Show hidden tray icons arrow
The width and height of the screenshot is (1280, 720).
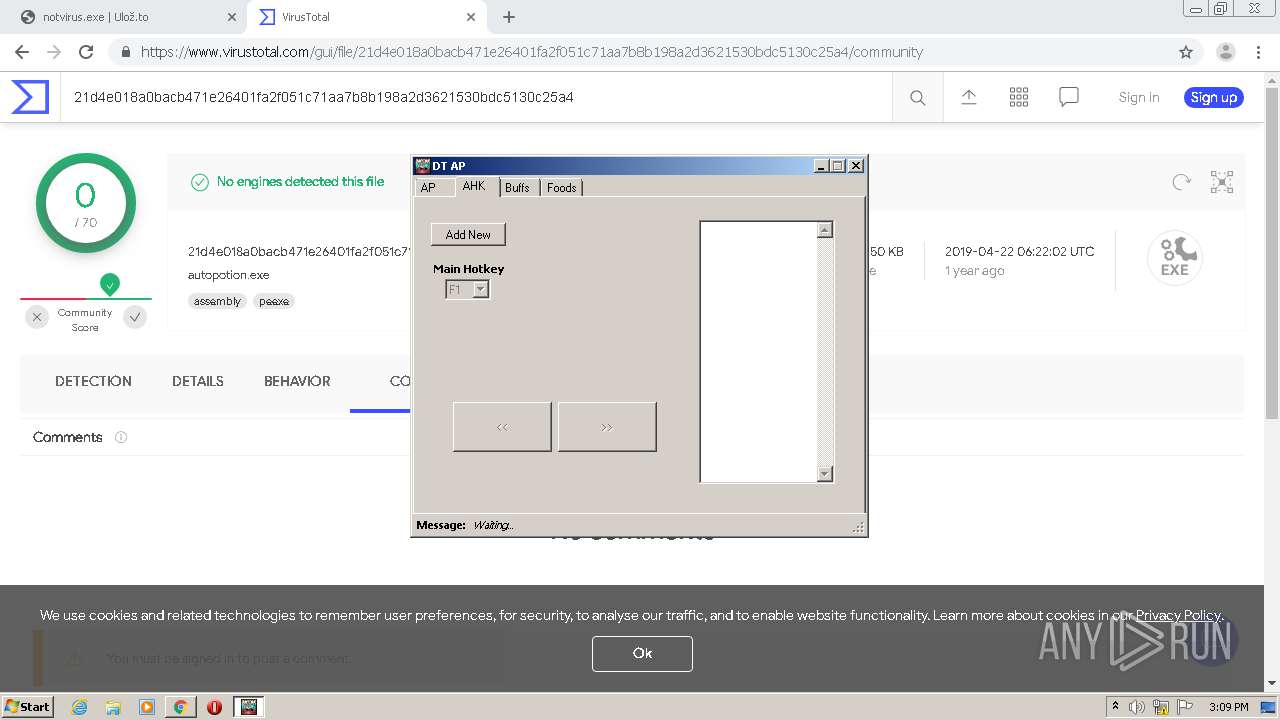pyautogui.click(x=1115, y=707)
